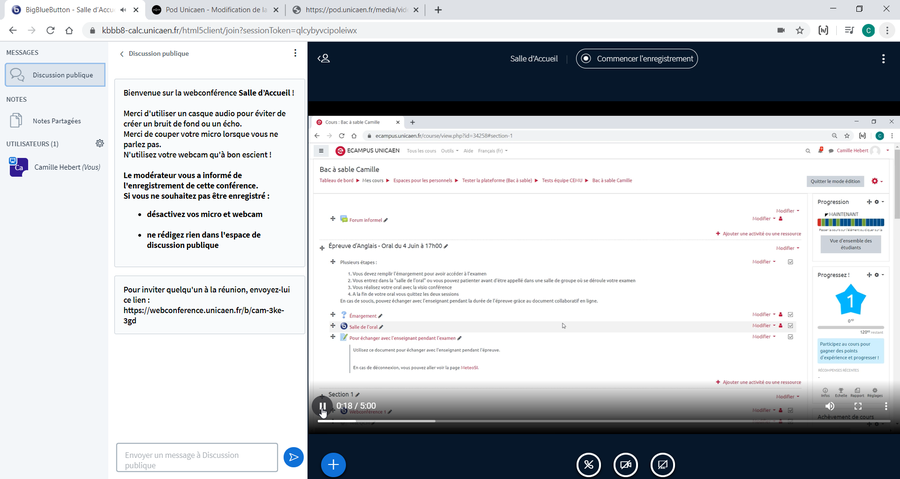Open the BigBlueButton options three-dot menu
The image size is (900, 479).
tap(883, 59)
